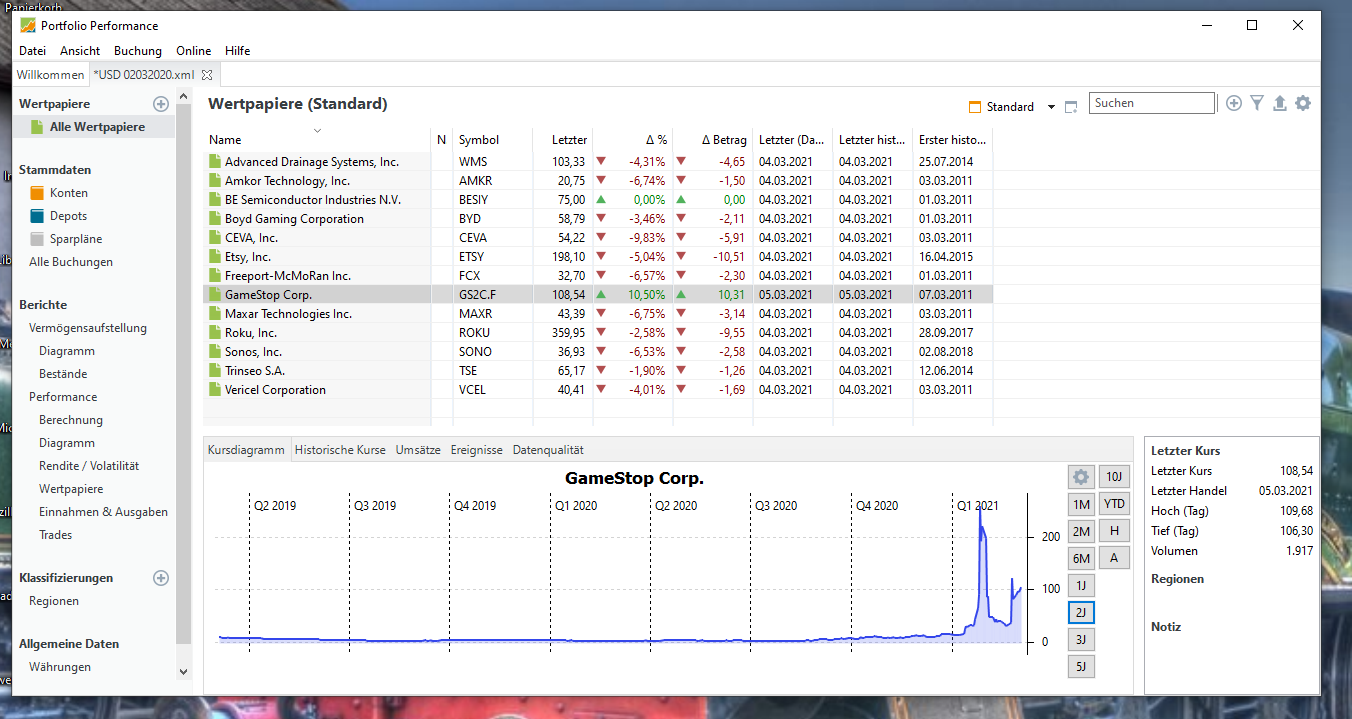Screen dimensions: 1352x719
Task: Open Regionen classification
Action: click(54, 601)
